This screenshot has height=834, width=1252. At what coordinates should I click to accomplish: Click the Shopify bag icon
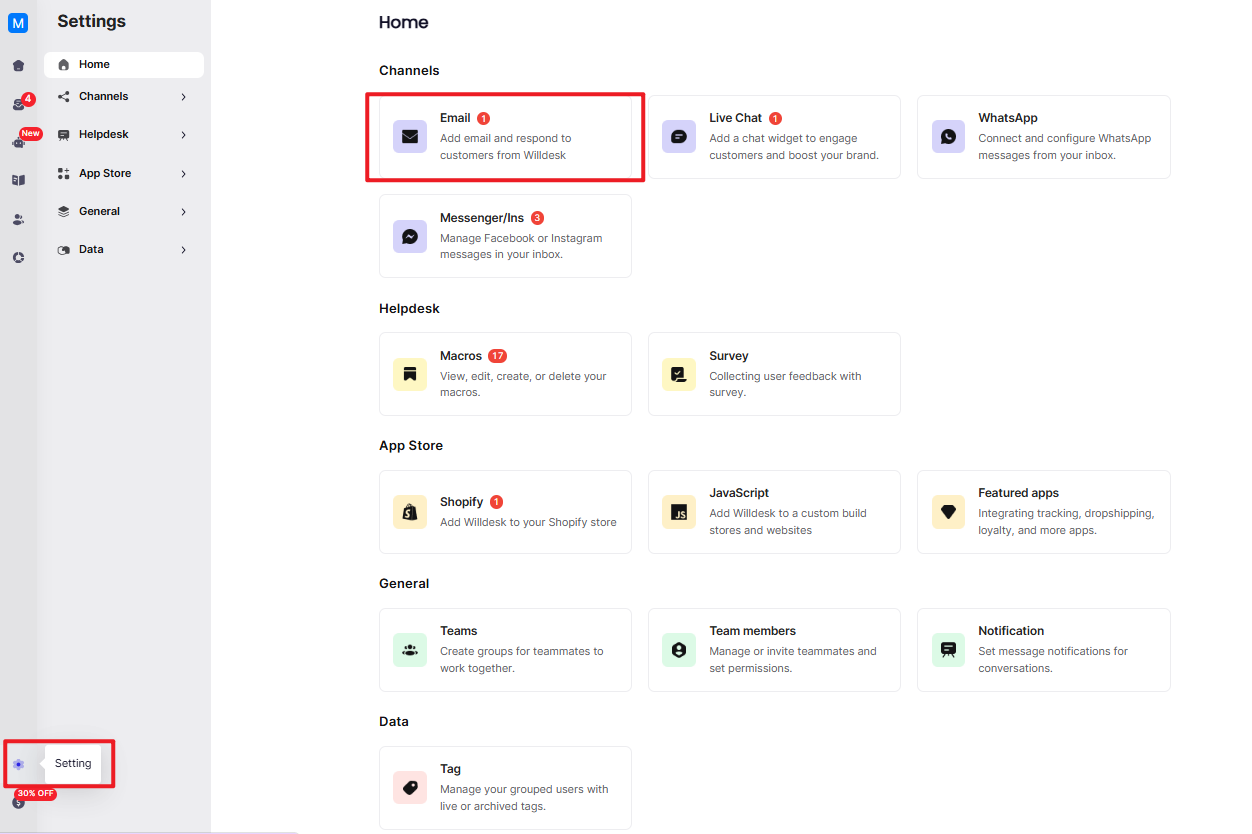[x=410, y=512]
